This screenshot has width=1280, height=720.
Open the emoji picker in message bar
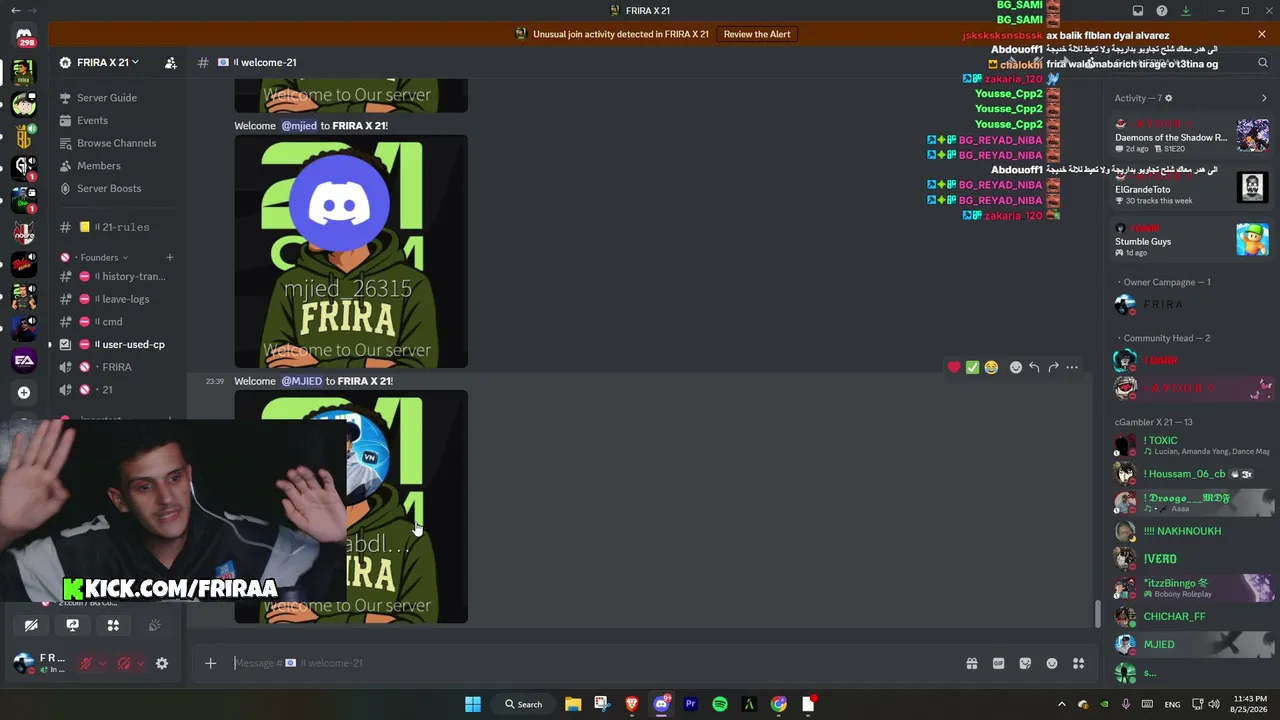pyautogui.click(x=1052, y=663)
